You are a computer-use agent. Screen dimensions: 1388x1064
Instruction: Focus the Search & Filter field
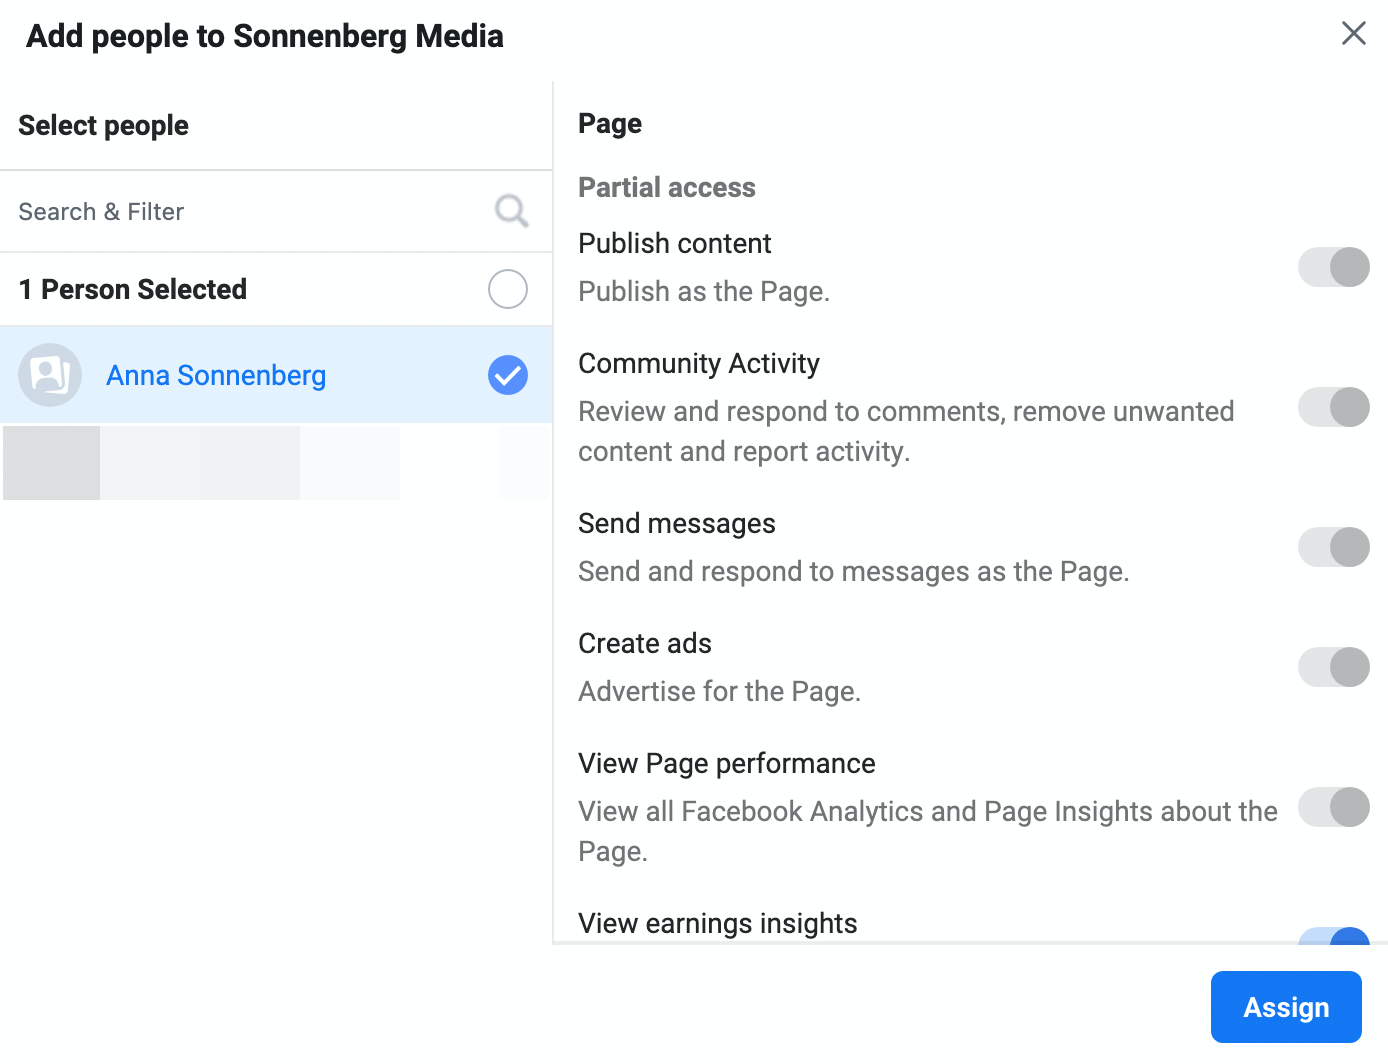(x=276, y=211)
